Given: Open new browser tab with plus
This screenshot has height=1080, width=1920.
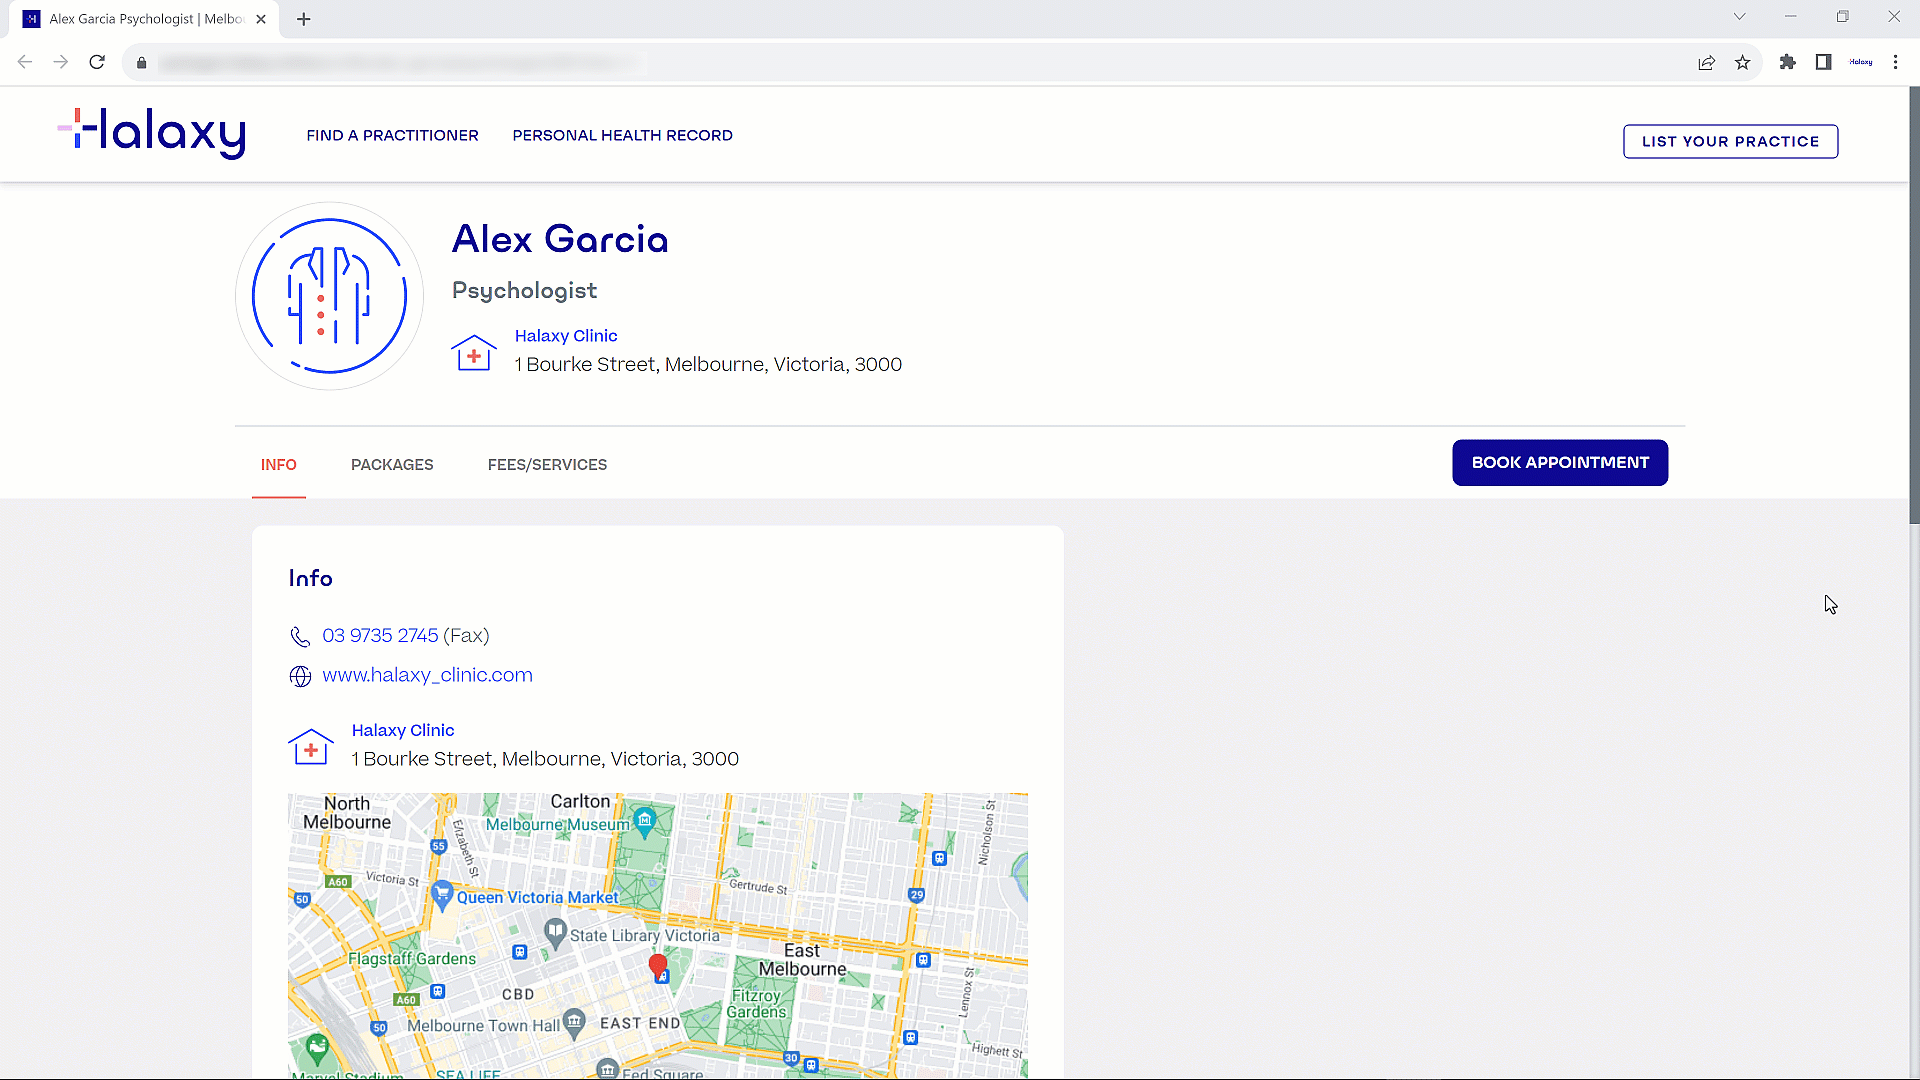Looking at the screenshot, I should [x=304, y=19].
